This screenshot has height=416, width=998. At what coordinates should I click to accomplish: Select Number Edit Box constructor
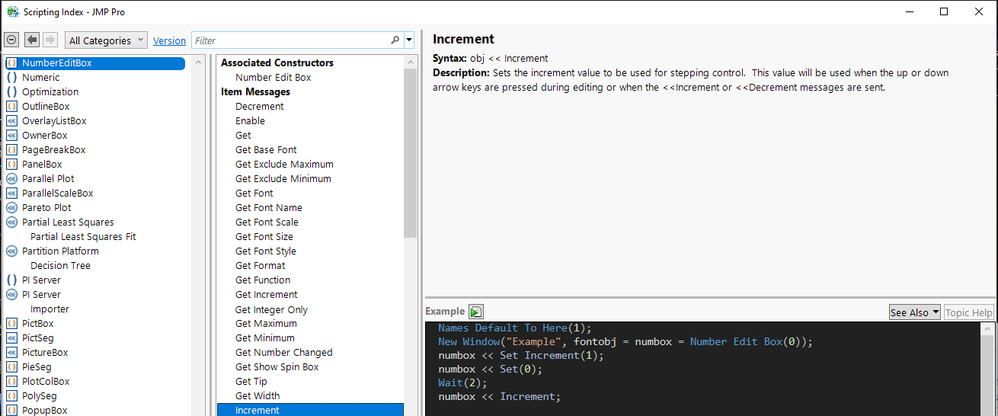click(273, 78)
